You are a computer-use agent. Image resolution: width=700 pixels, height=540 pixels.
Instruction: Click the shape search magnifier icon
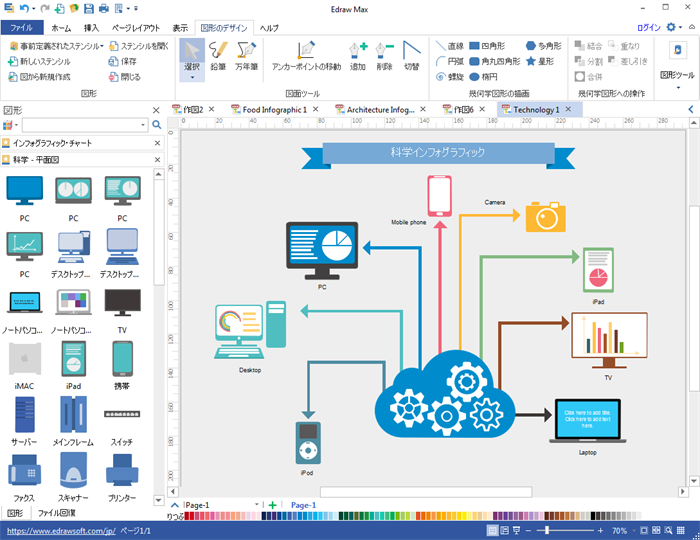point(156,125)
